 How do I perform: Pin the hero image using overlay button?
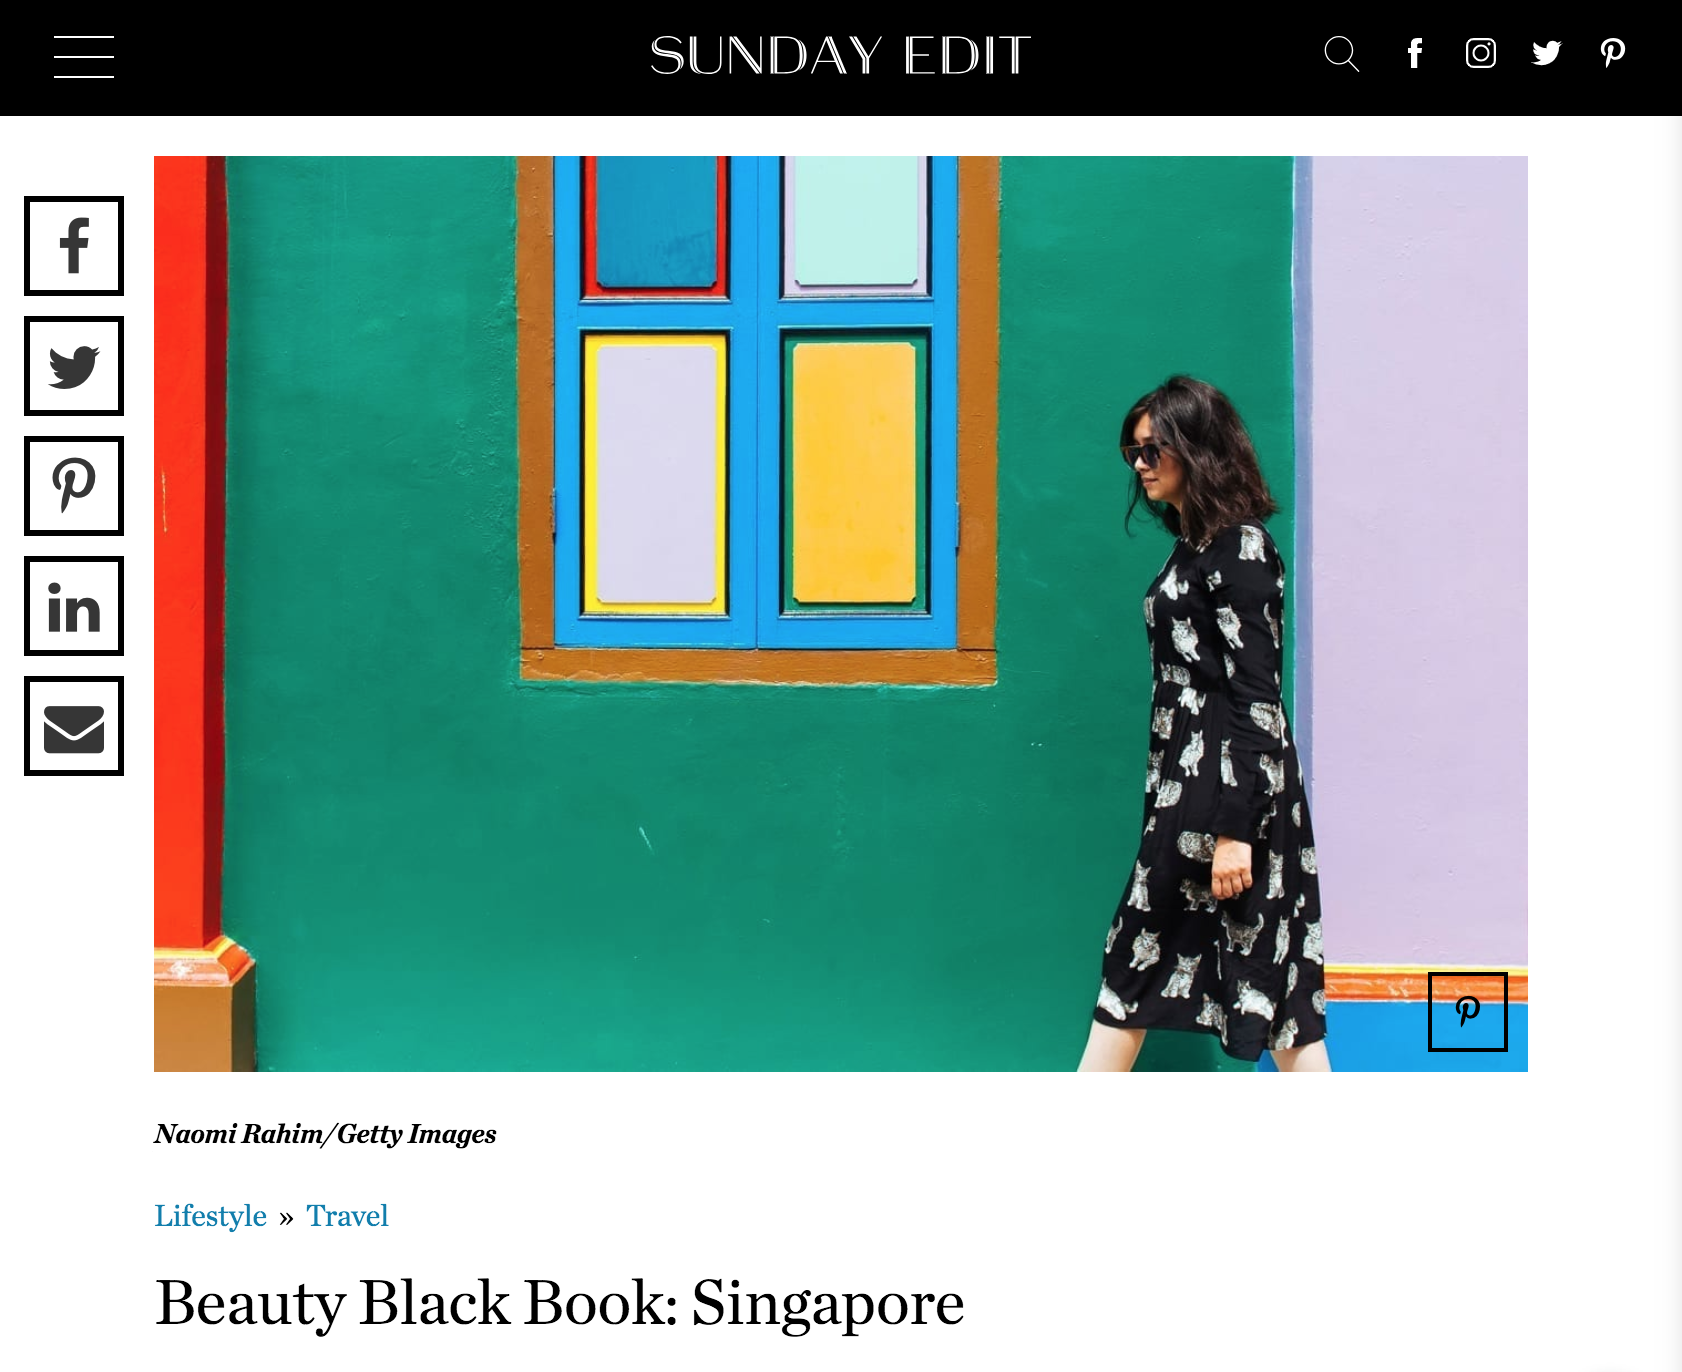tap(1468, 1012)
